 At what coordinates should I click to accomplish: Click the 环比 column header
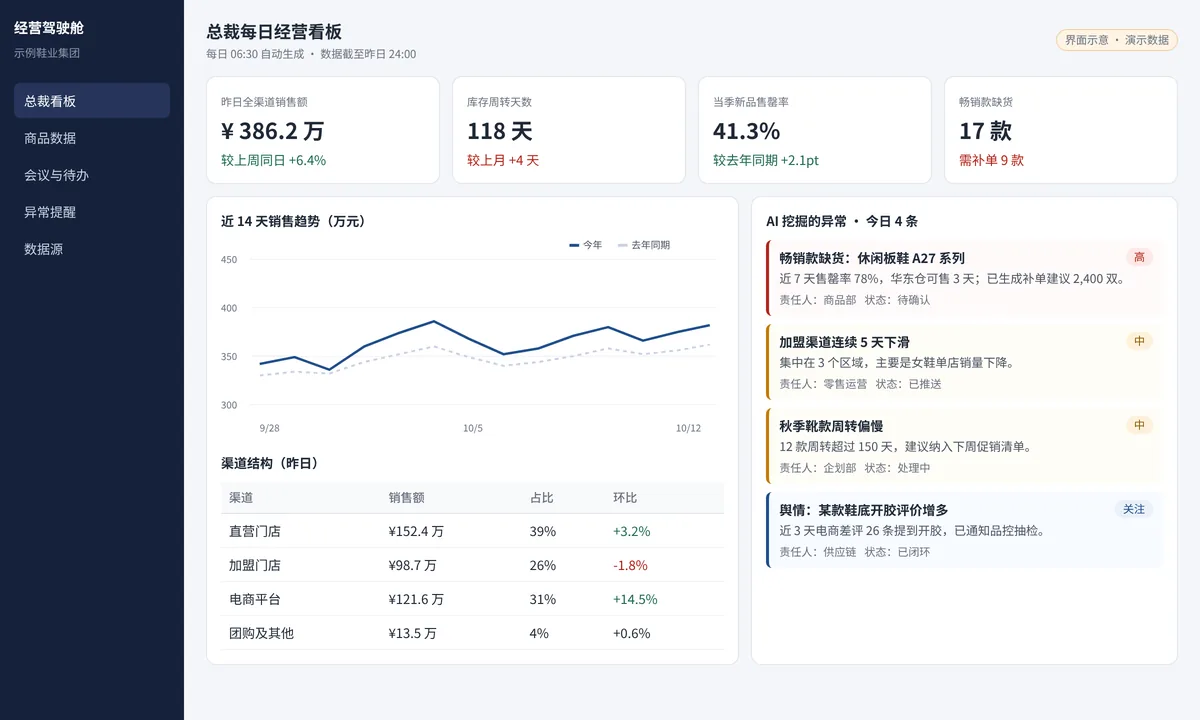coord(625,498)
